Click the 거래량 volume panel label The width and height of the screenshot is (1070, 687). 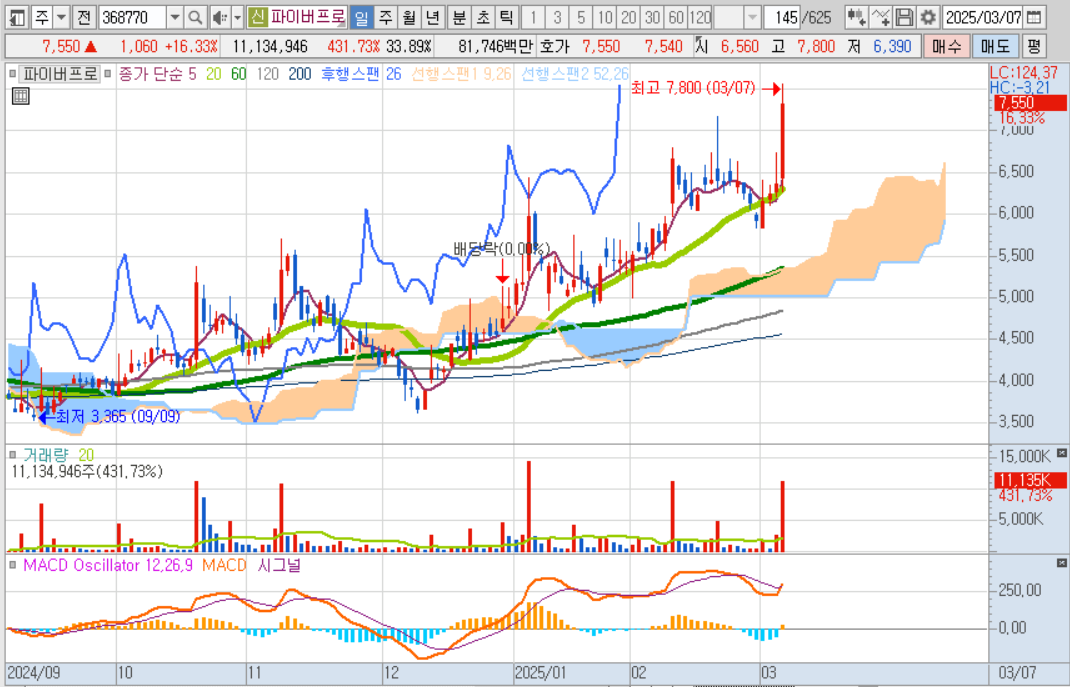pyautogui.click(x=45, y=454)
